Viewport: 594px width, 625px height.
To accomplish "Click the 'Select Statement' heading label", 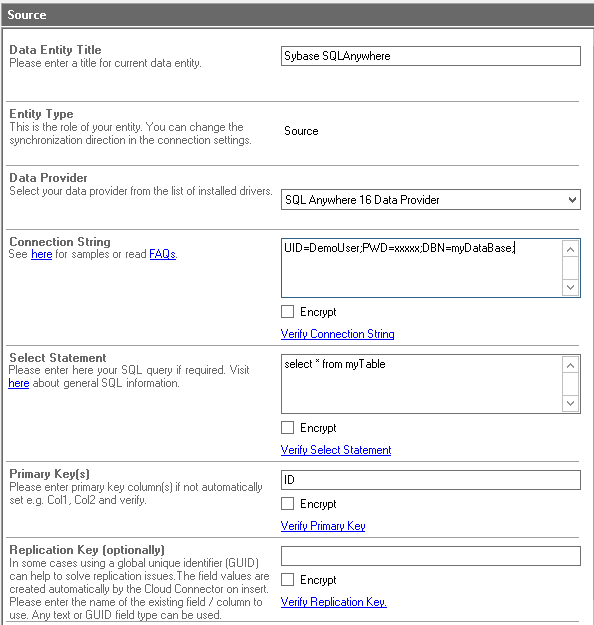I will click(x=58, y=358).
